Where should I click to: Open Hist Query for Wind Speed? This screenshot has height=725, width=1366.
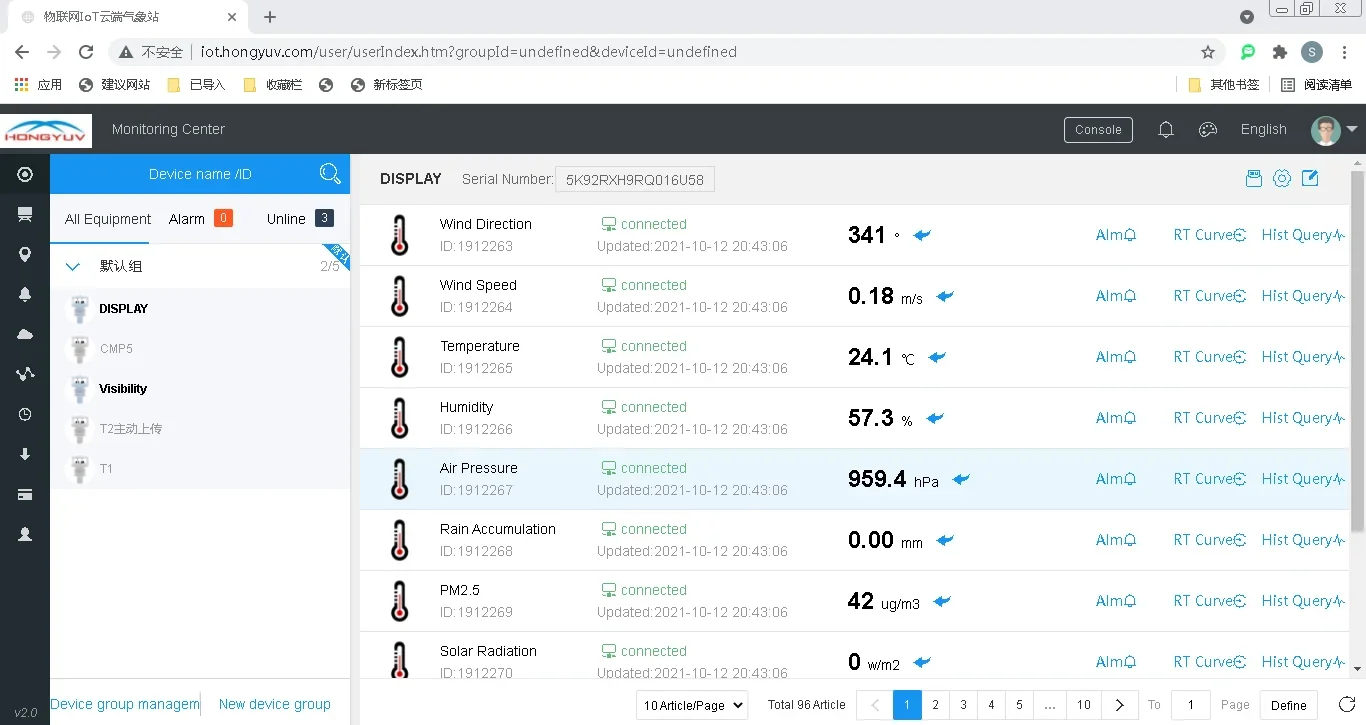click(x=1303, y=296)
